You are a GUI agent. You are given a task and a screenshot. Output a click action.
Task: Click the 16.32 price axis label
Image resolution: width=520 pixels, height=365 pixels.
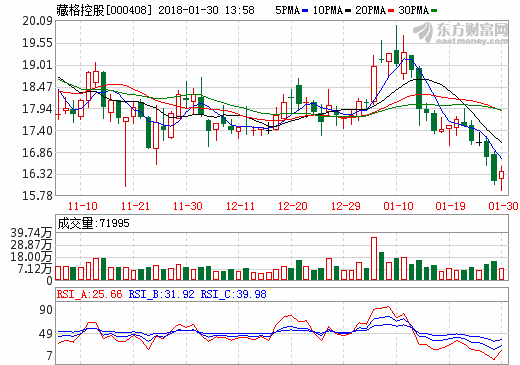coord(37,174)
